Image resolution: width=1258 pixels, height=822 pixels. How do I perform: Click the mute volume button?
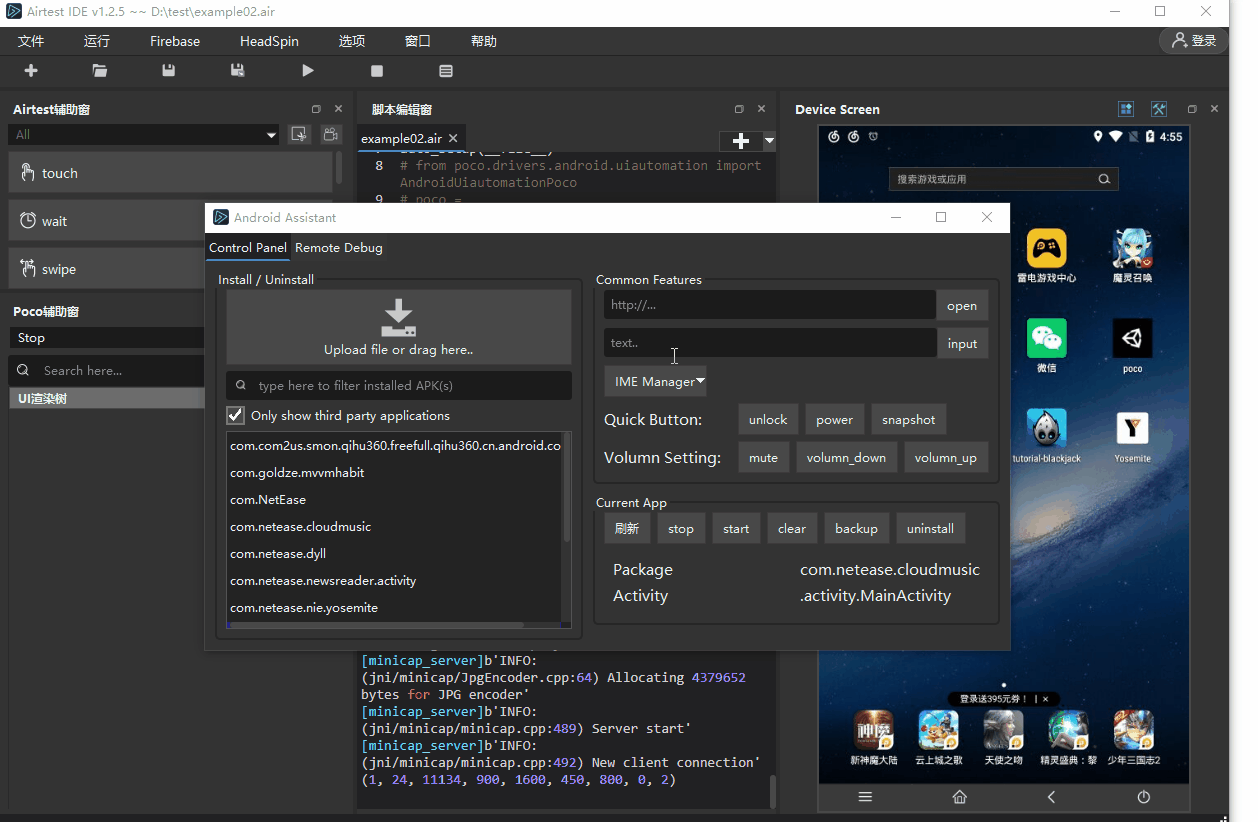pyautogui.click(x=763, y=458)
